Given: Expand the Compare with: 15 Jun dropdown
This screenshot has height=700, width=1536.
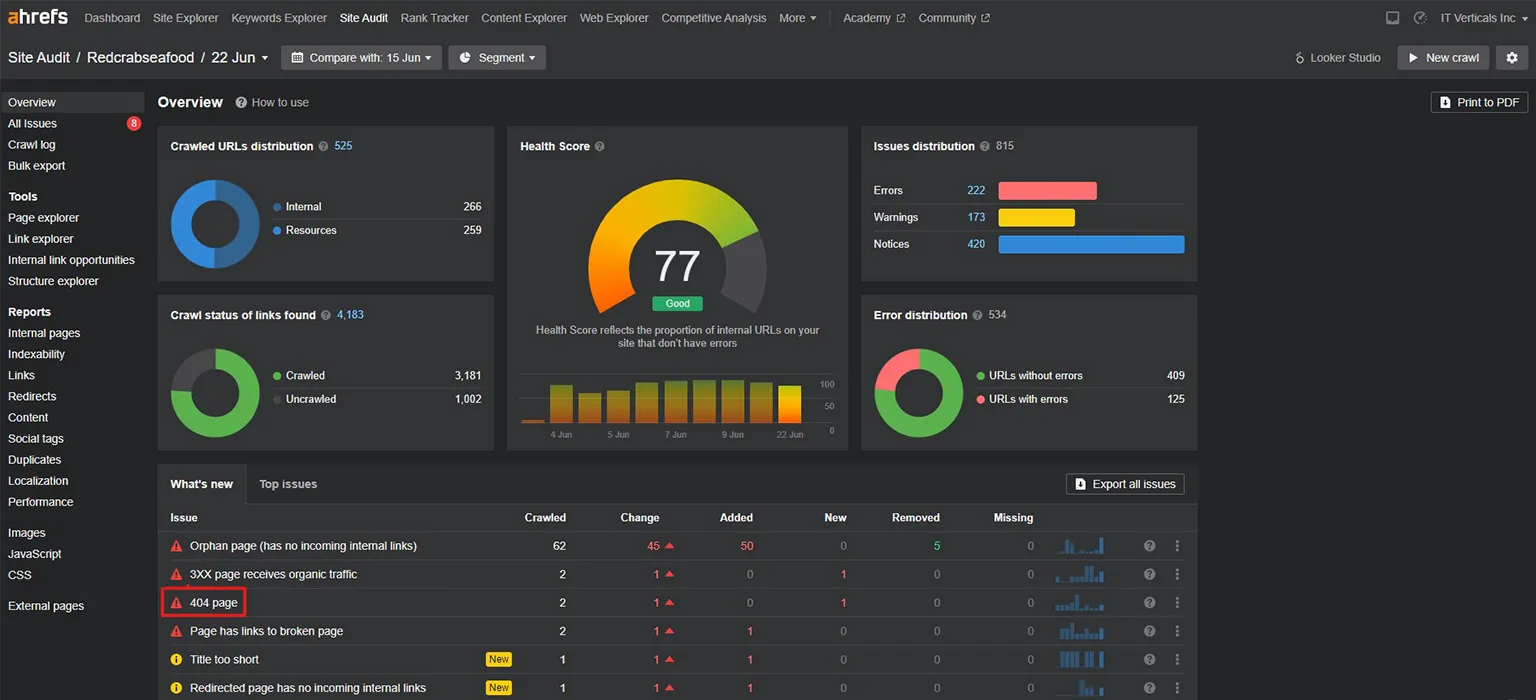Looking at the screenshot, I should 361,58.
